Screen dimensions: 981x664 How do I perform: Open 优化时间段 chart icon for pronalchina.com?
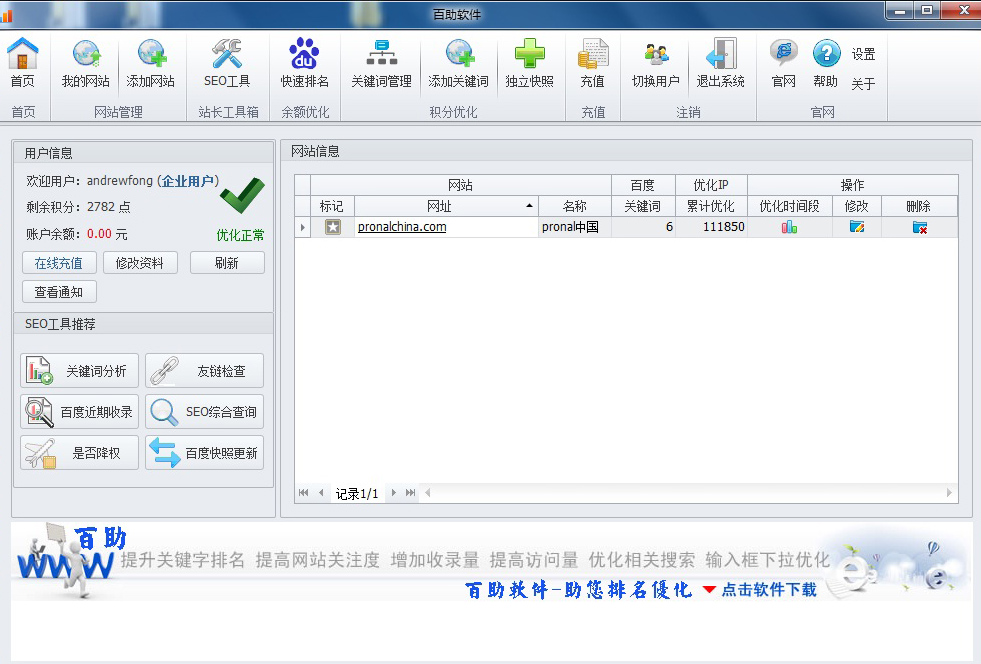(790, 227)
